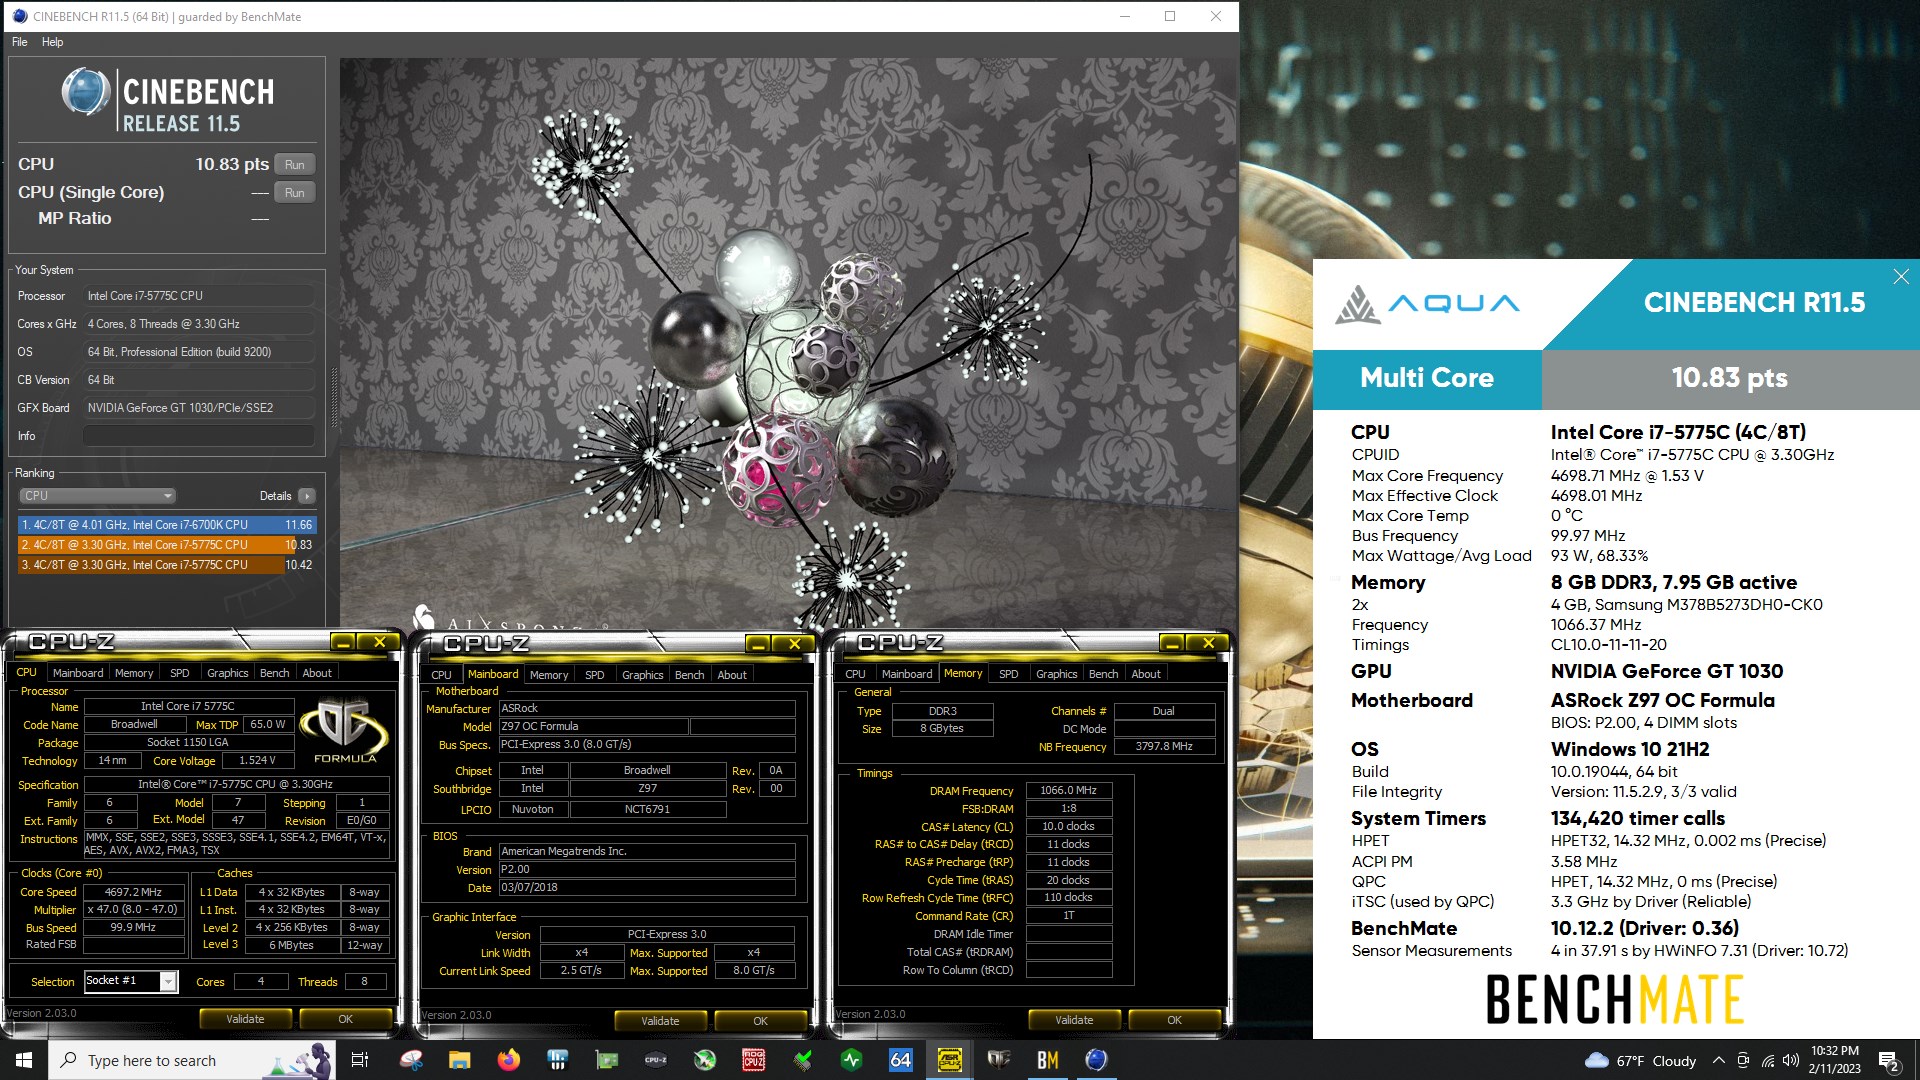Open About tab in left CPU-Z window
Screen dimensions: 1920x1080
pos(317,673)
